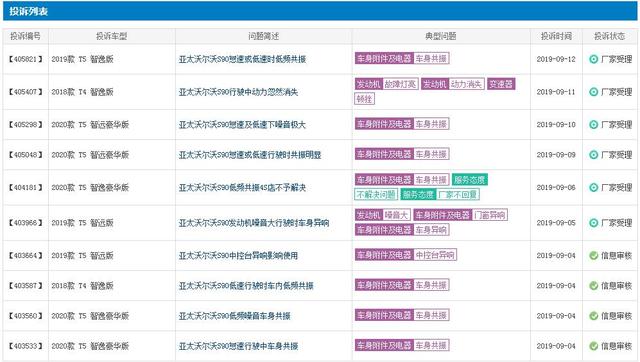Click the 厂家不回复 tag in row 404181

[x=458, y=195]
